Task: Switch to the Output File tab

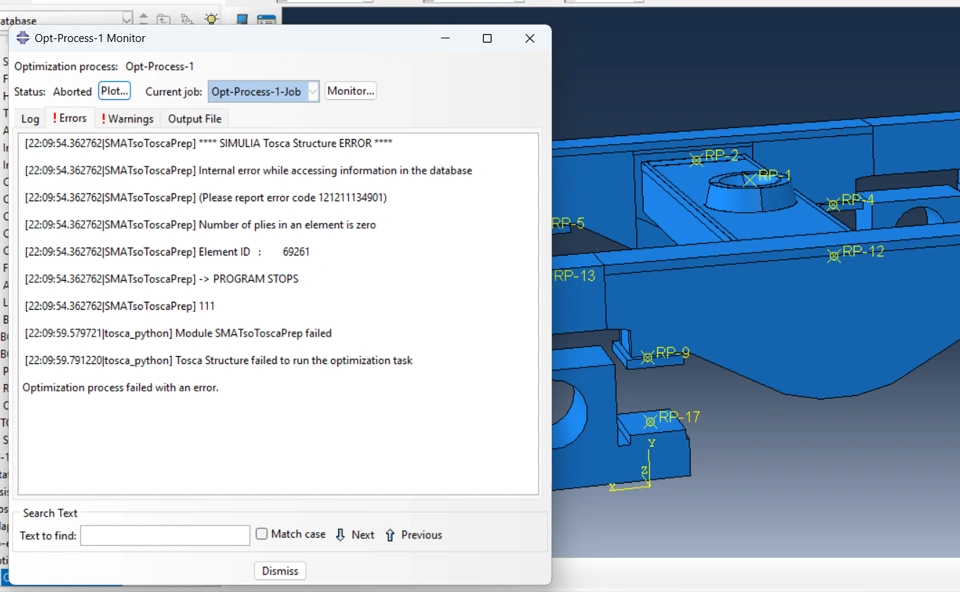Action: point(195,119)
